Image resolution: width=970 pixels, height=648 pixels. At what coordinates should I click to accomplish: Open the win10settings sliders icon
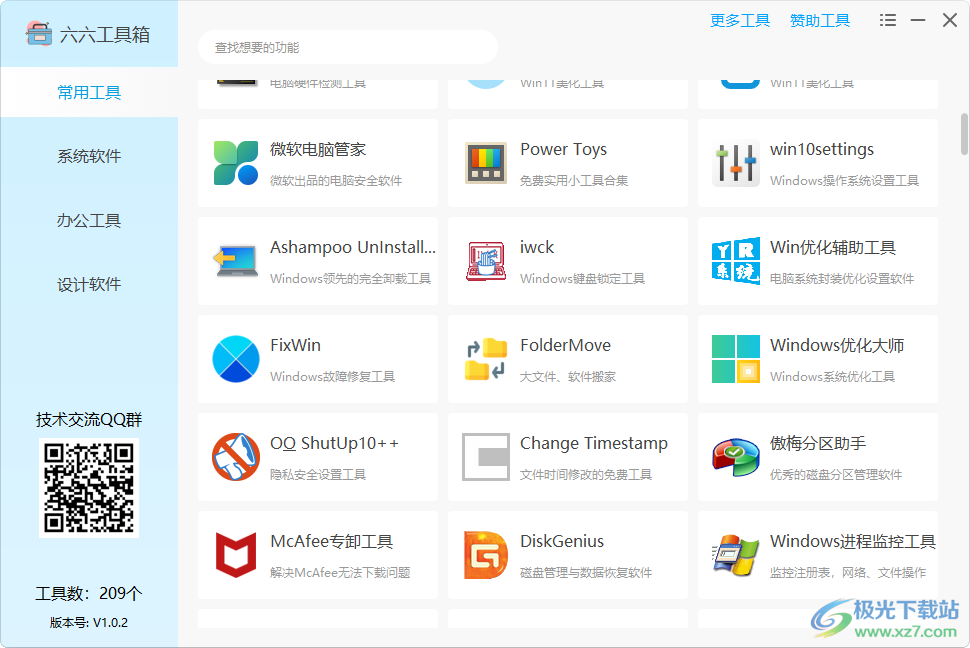[736, 163]
